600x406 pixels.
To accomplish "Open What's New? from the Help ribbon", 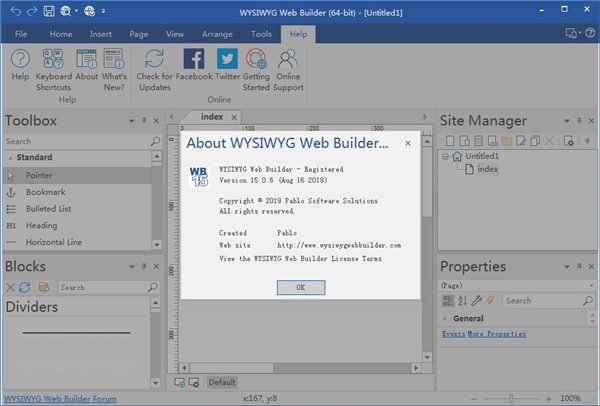I will (x=114, y=70).
